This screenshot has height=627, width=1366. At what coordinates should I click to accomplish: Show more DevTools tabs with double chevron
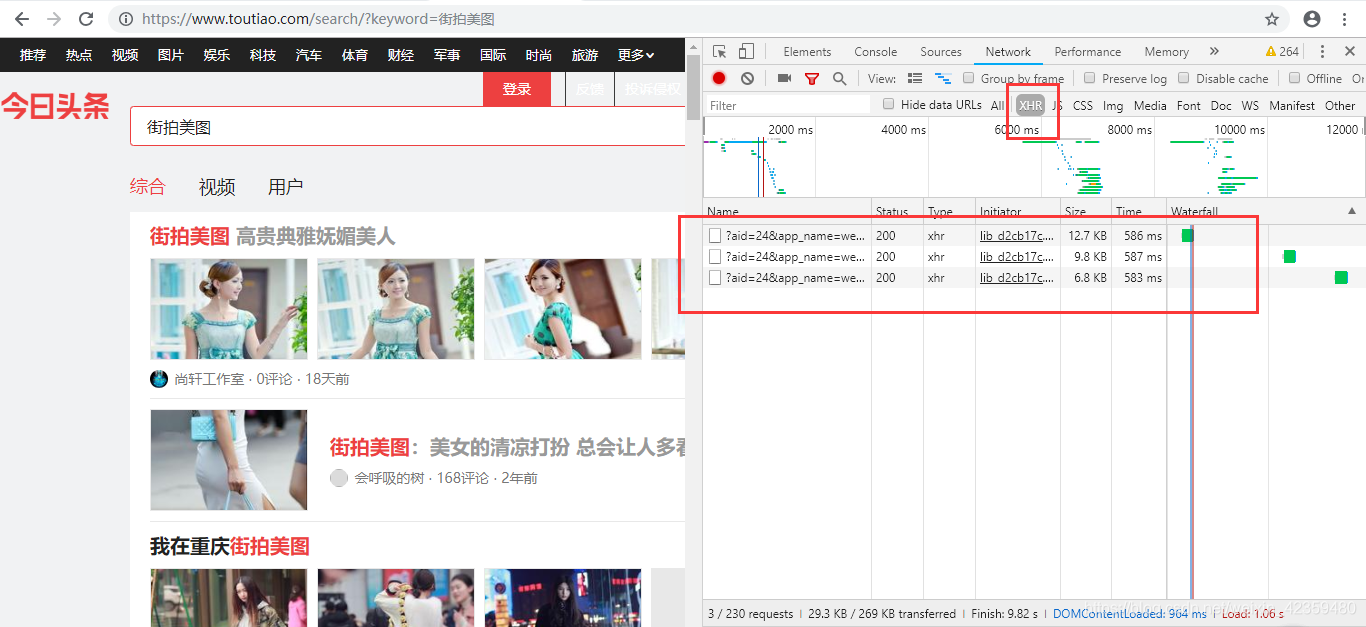point(1214,52)
